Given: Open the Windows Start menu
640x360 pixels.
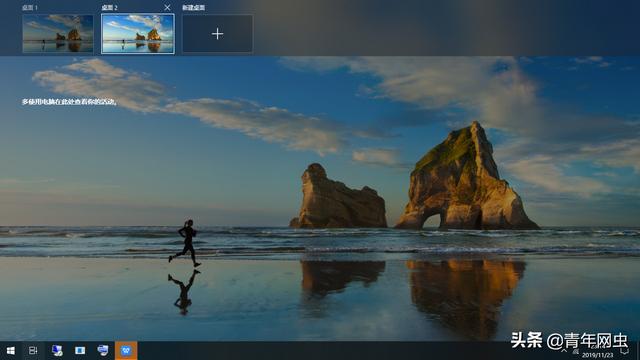Looking at the screenshot, I should point(11,351).
